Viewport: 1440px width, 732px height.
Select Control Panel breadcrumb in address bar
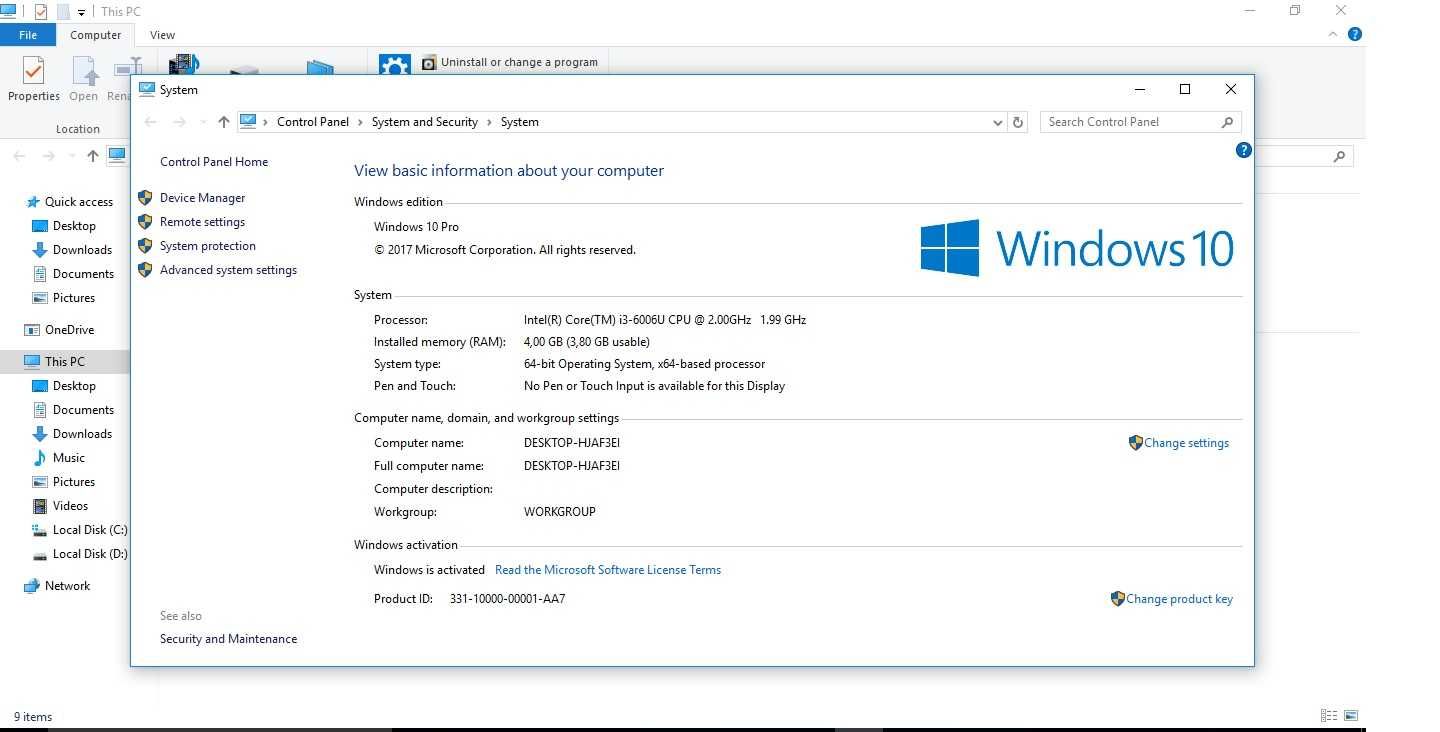click(313, 122)
